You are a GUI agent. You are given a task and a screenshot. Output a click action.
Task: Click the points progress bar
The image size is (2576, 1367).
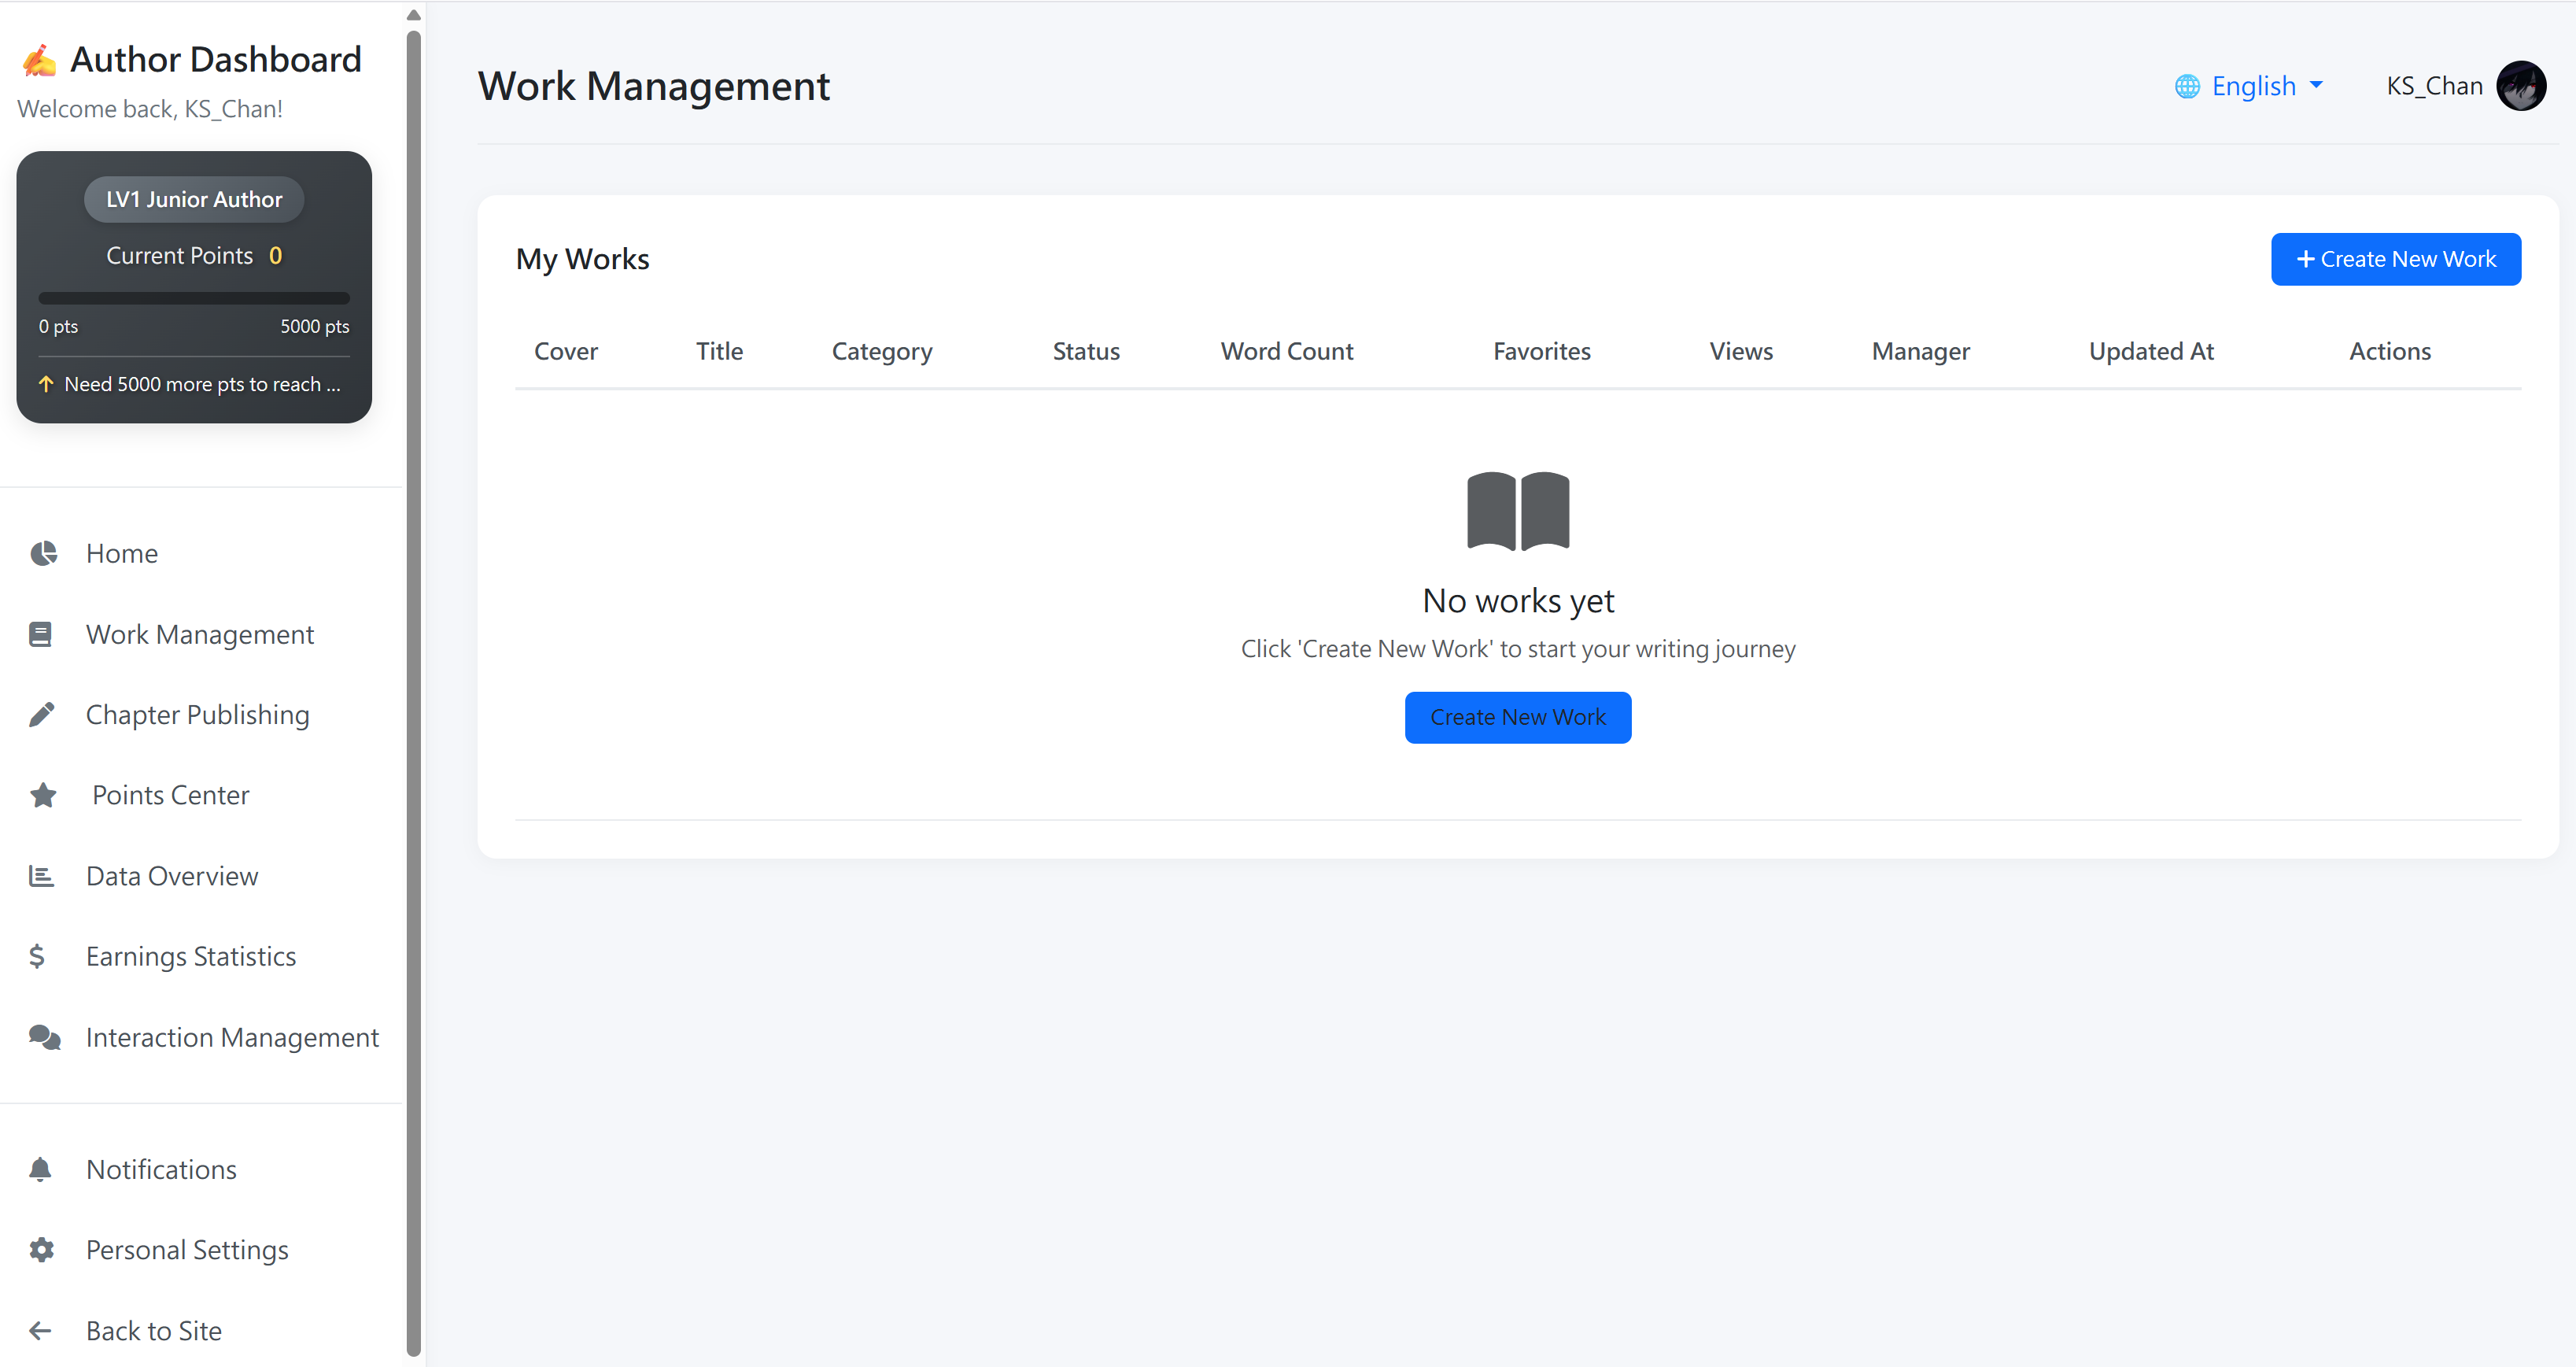click(194, 298)
